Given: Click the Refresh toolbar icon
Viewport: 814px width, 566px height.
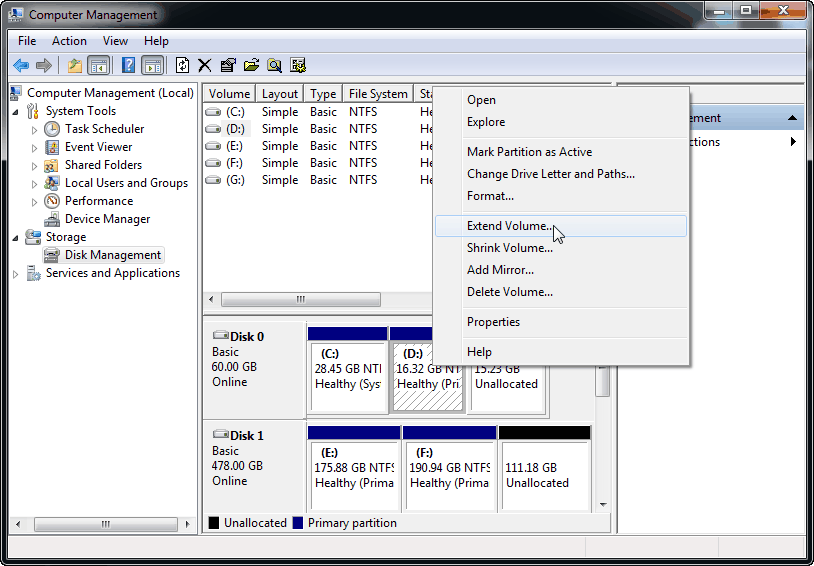Looking at the screenshot, I should tap(182, 66).
